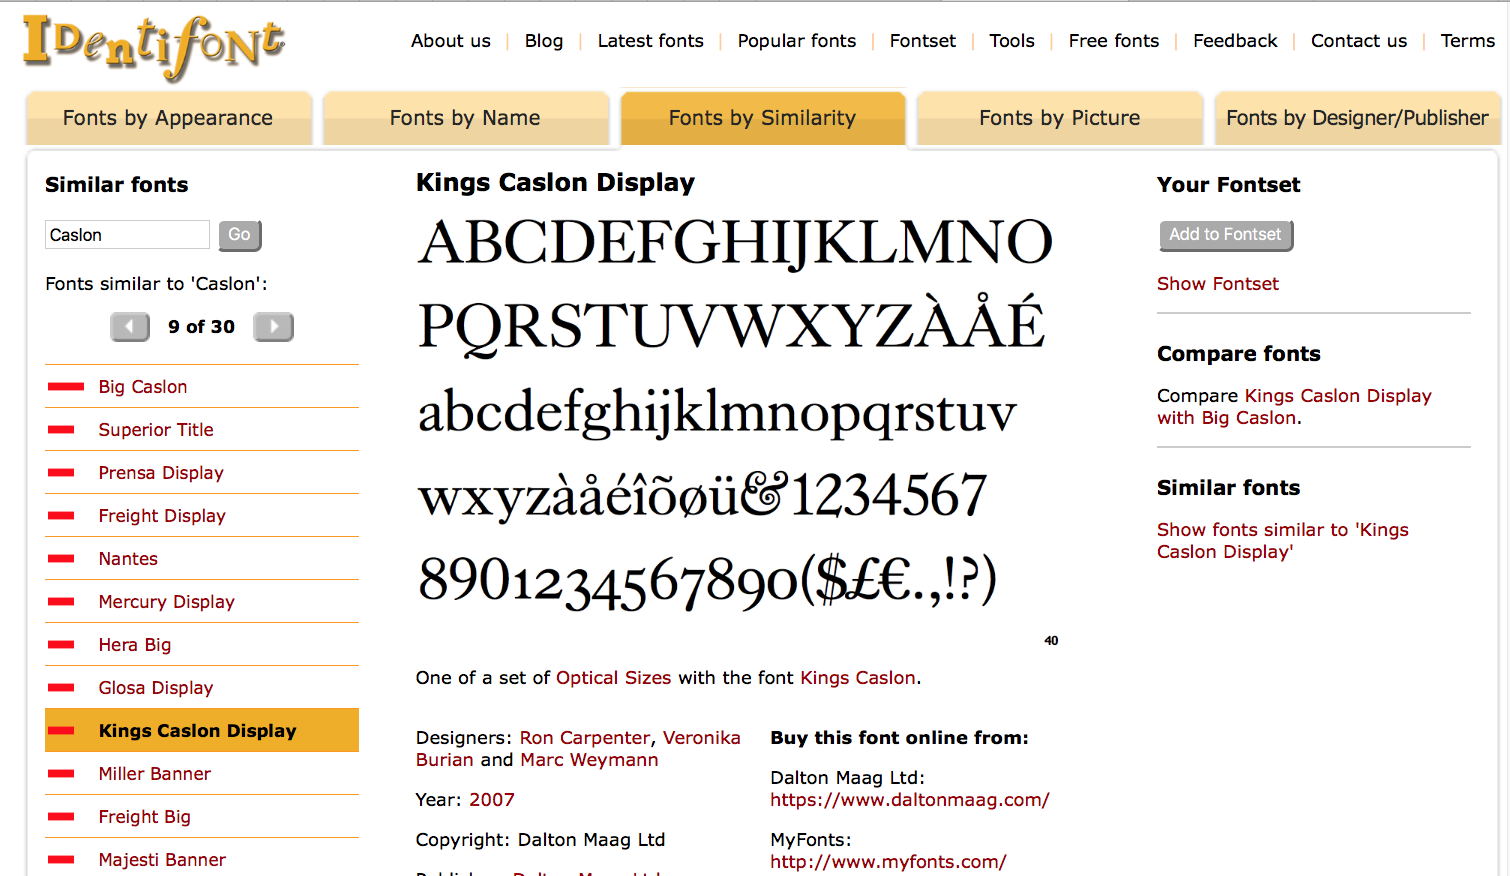The width and height of the screenshot is (1510, 876).
Task: Focus the similar fonts search field
Action: click(127, 235)
